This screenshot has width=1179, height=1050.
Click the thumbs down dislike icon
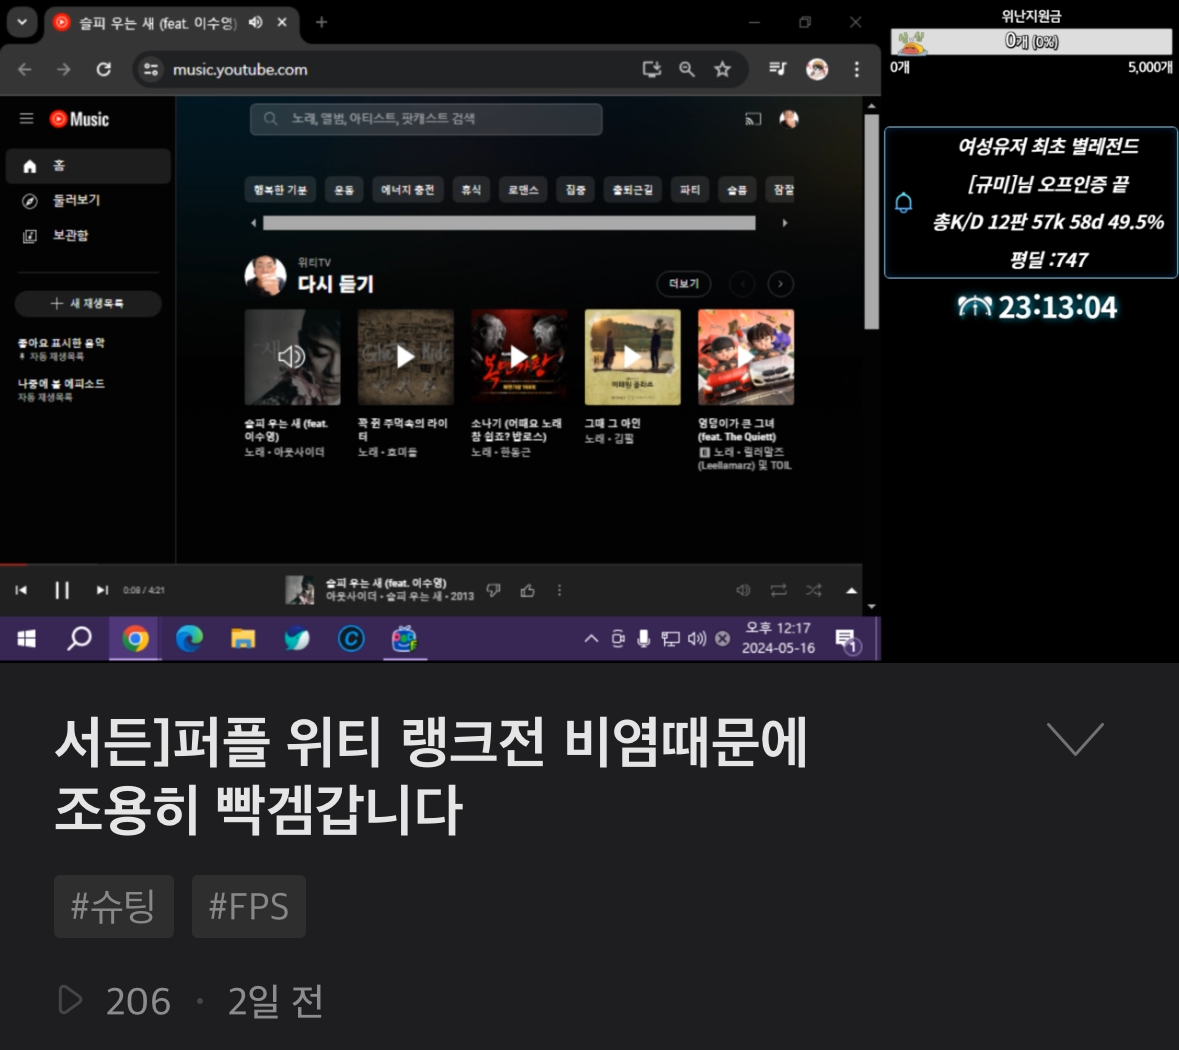(493, 591)
